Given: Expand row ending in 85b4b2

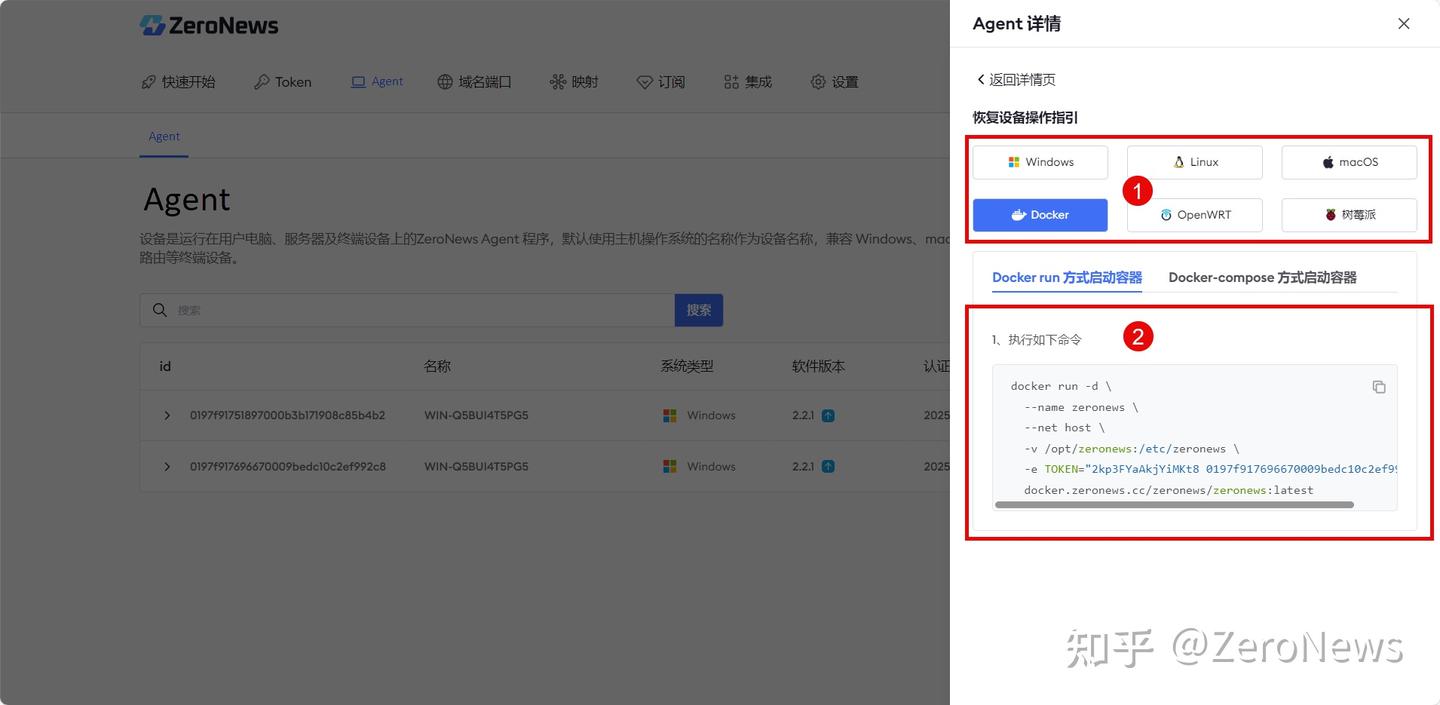Looking at the screenshot, I should (167, 415).
